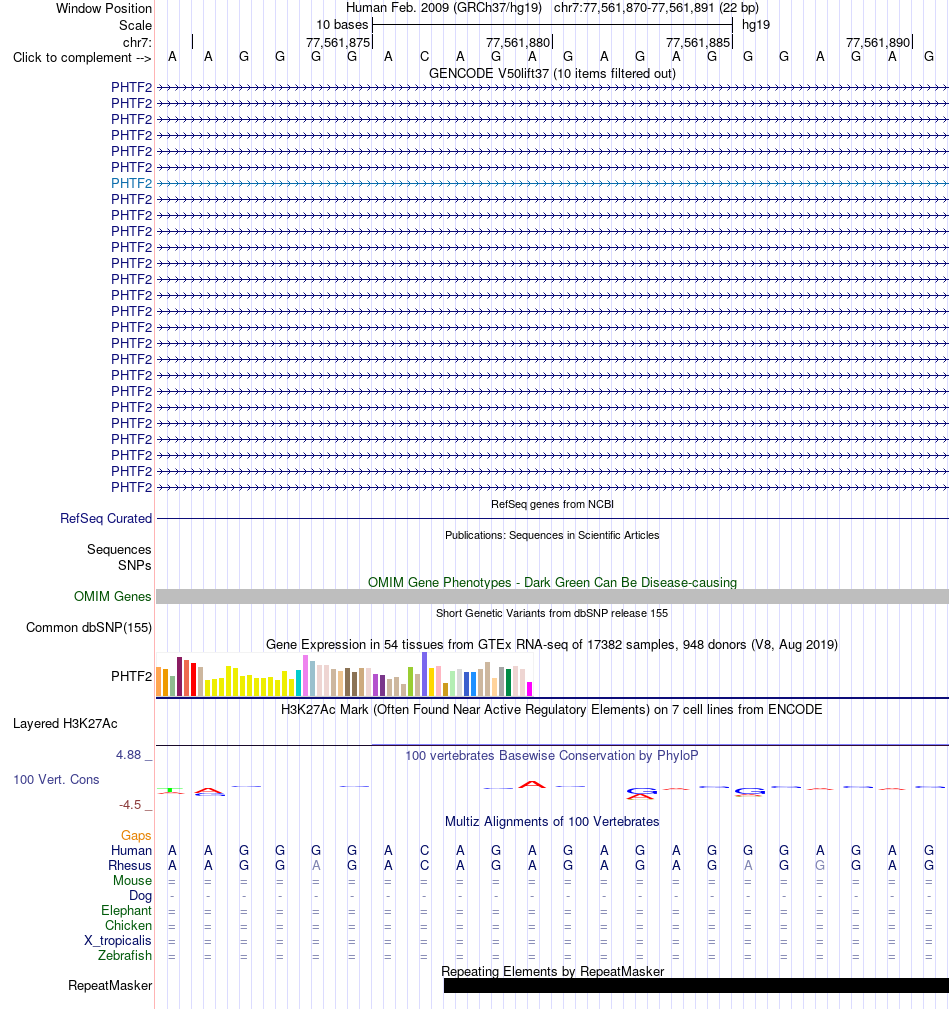Click the Window Position track label
Viewport: 950px width, 1009px height.
point(104,8)
